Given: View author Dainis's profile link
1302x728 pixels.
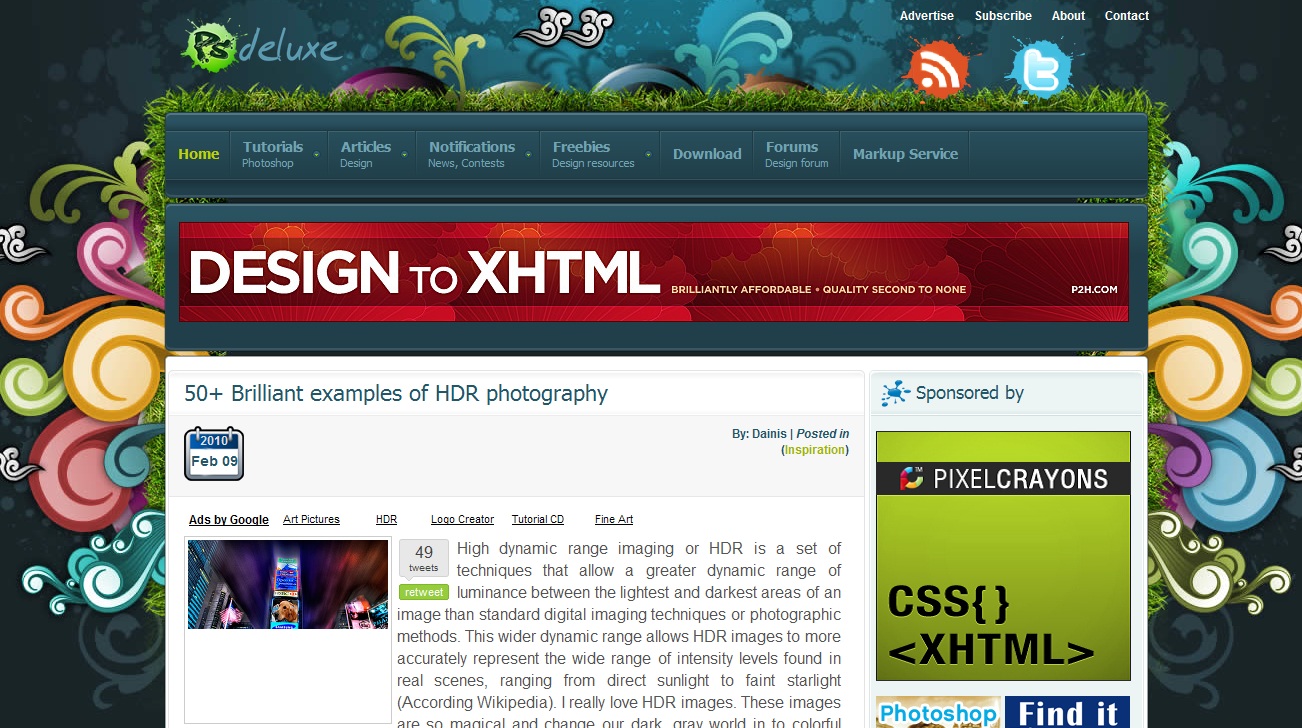Looking at the screenshot, I should tap(769, 434).
